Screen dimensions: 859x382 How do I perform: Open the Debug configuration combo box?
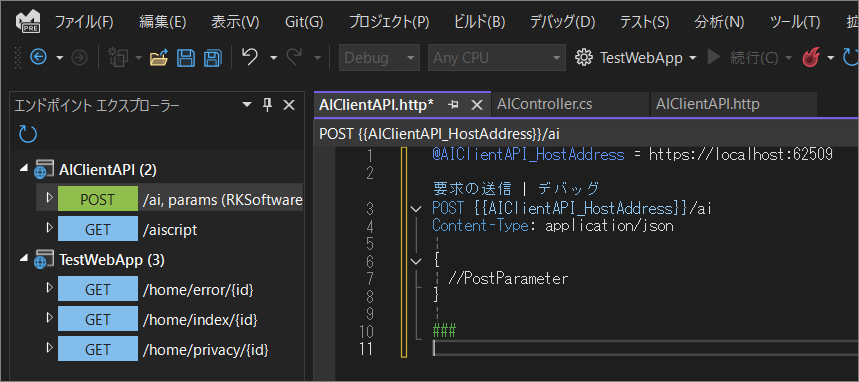379,58
